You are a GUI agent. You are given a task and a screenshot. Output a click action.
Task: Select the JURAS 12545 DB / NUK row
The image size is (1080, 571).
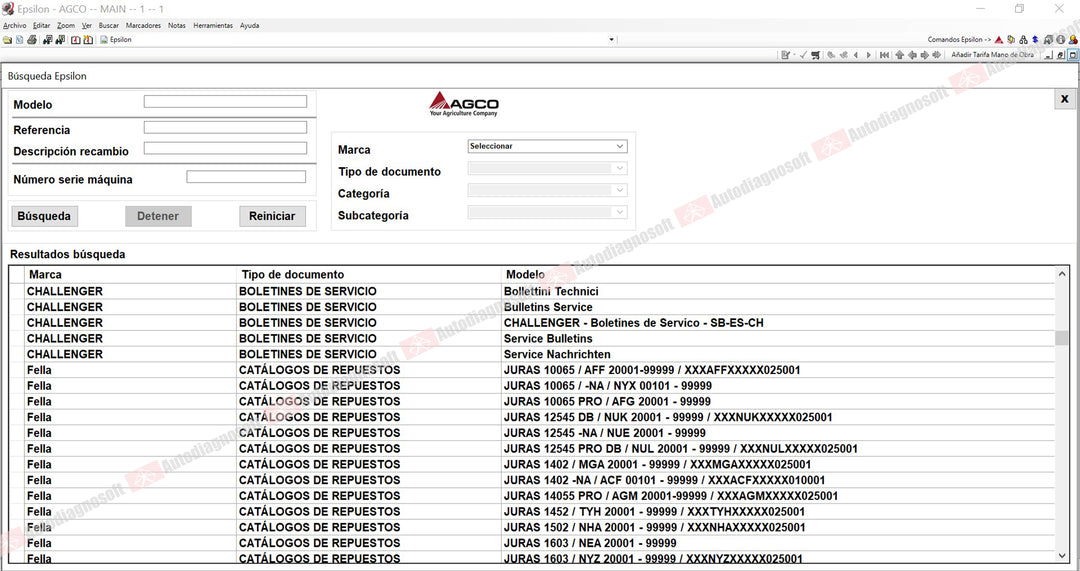click(x=532, y=417)
